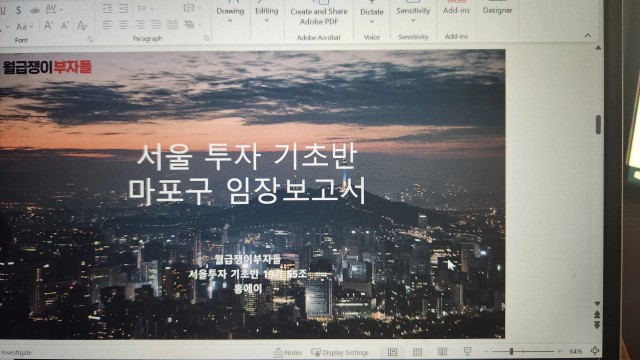Start the Slide Show from the status bar

pos(467,351)
